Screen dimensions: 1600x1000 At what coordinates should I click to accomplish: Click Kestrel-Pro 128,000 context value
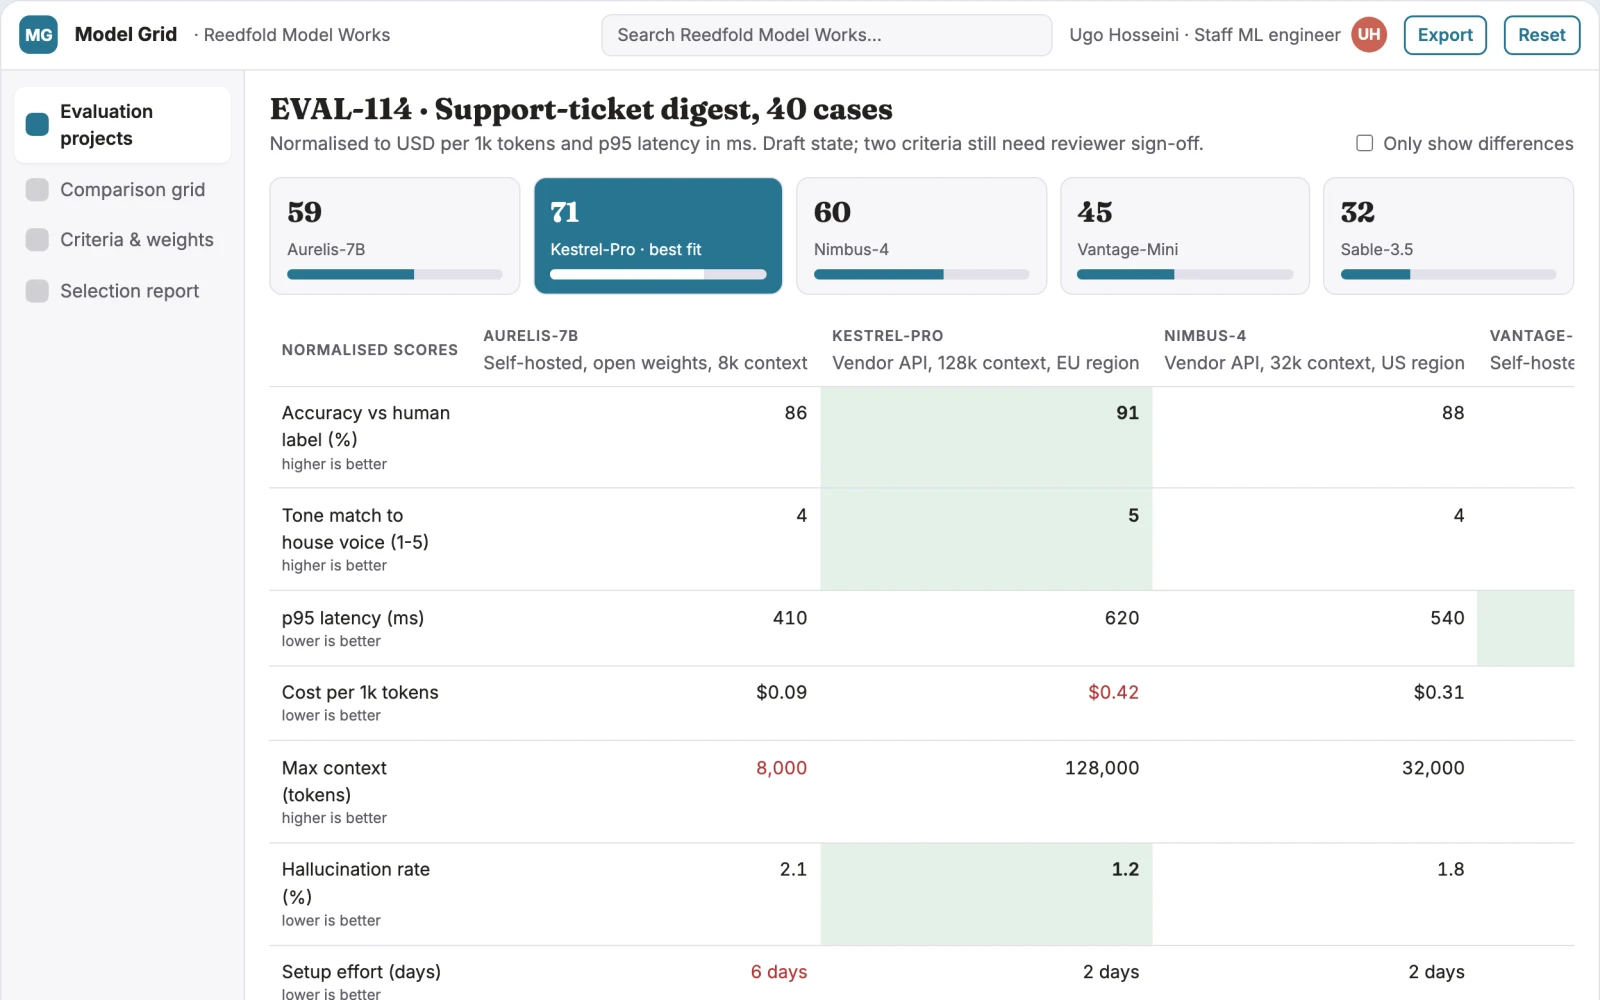pyautogui.click(x=1102, y=768)
